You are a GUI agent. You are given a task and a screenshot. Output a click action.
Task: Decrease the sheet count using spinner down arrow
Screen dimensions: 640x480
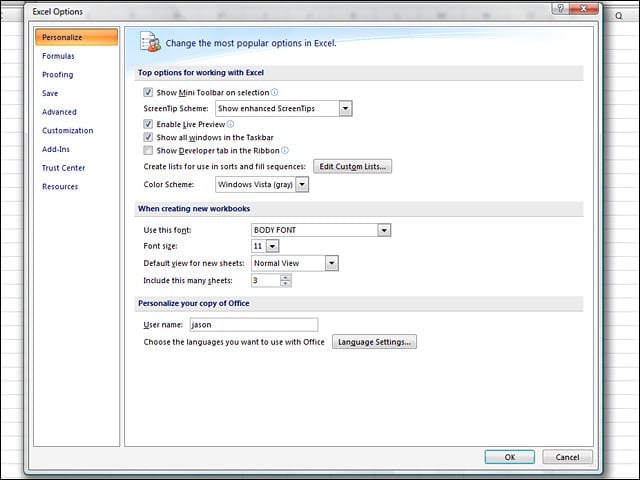point(286,283)
